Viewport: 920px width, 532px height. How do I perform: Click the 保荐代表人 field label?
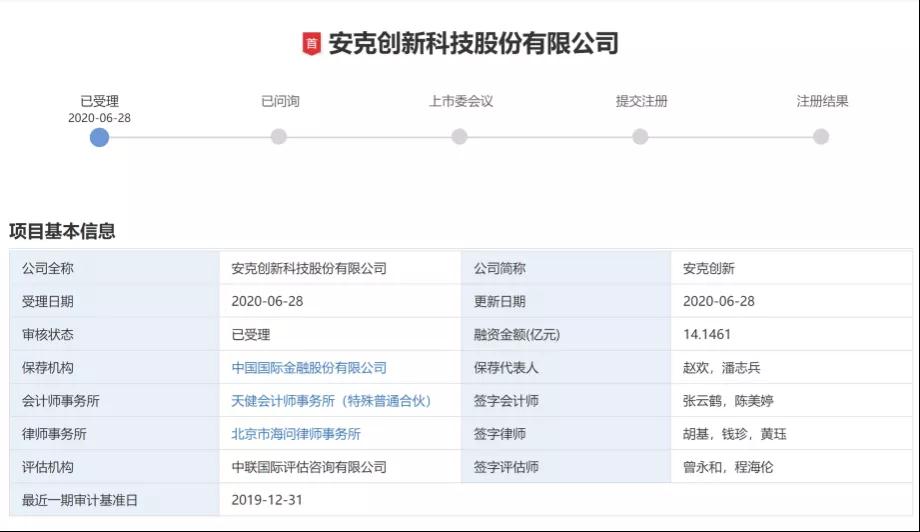click(506, 368)
